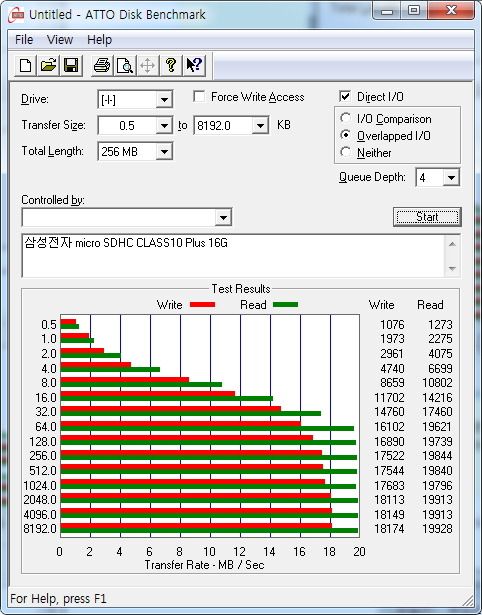Click the Test Results group title
Screen dimensions: 482x615
(241, 289)
